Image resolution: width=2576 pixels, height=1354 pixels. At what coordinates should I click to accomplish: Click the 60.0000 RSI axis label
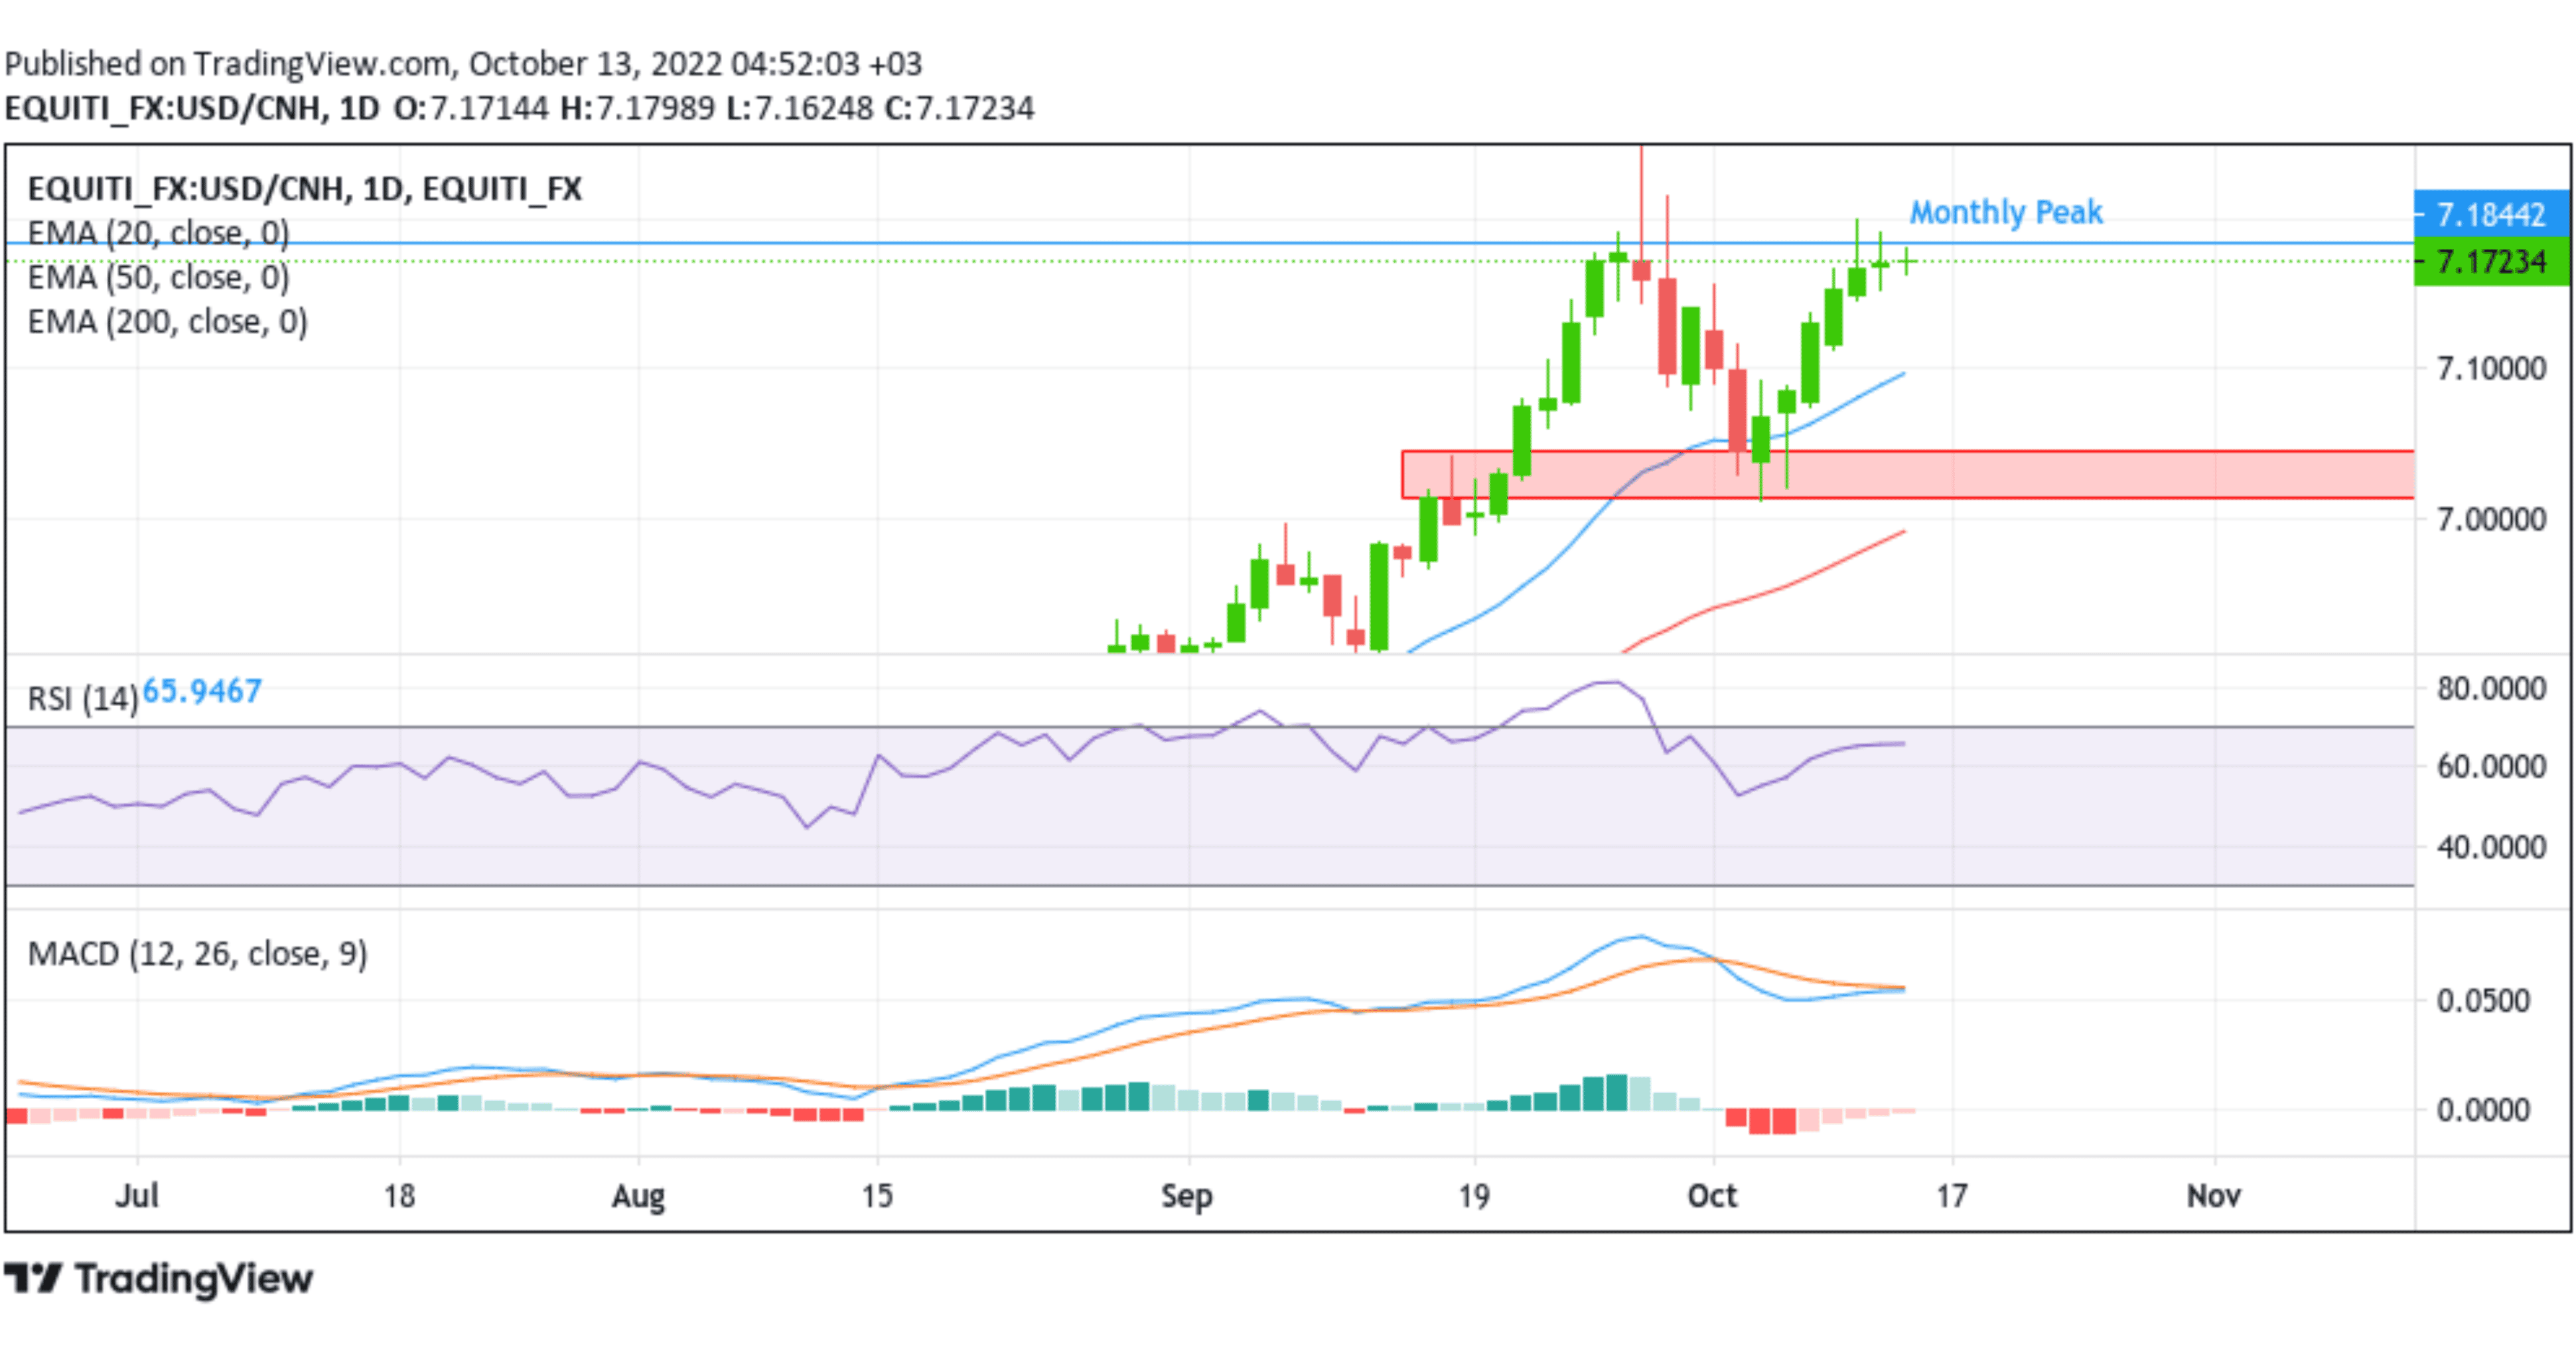pyautogui.click(x=2491, y=767)
